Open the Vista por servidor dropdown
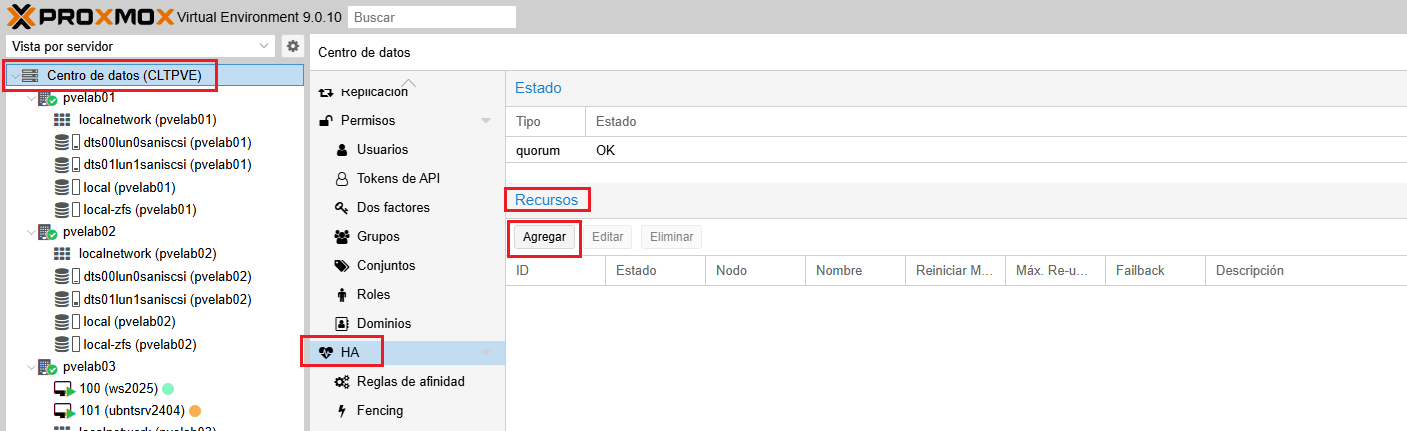Image resolution: width=1407 pixels, height=431 pixels. coord(264,46)
